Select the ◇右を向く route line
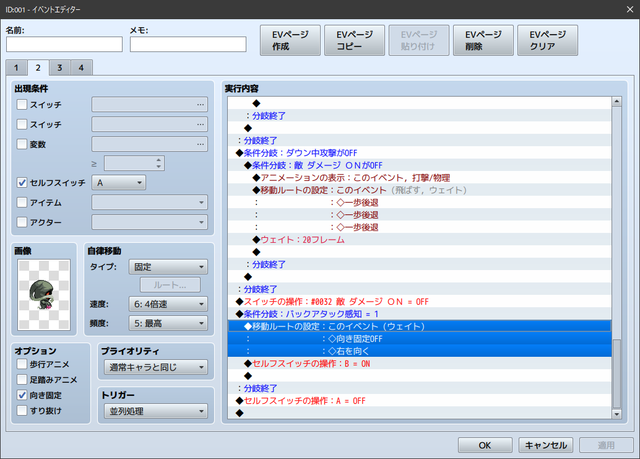This screenshot has height=459, width=640. (419, 351)
